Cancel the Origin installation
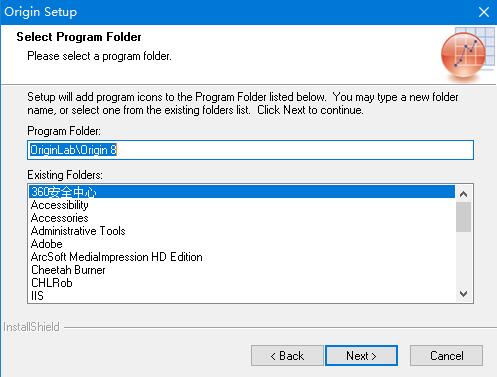Viewport: 497px width, 377px height. click(x=446, y=356)
